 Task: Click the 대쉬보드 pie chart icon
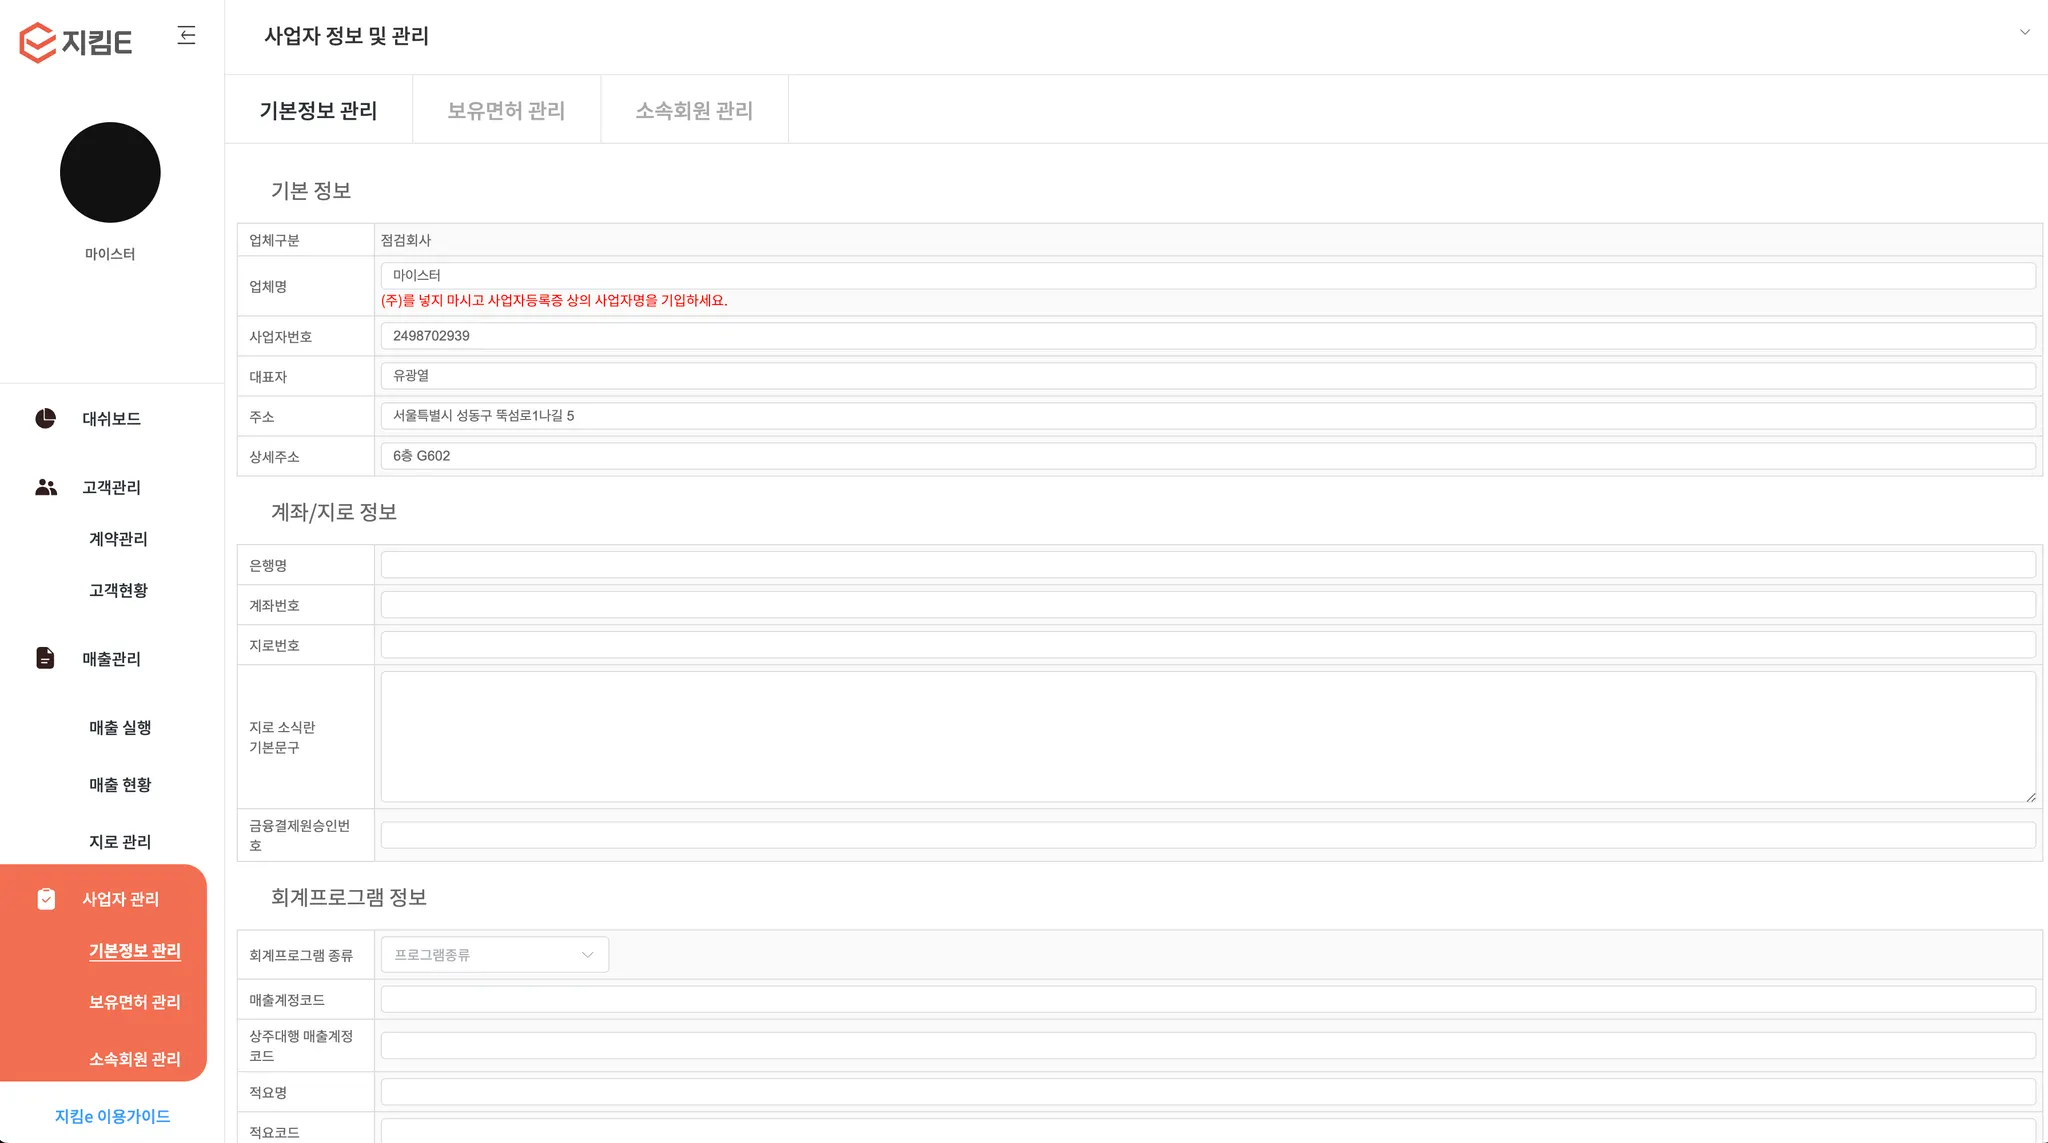click(46, 418)
